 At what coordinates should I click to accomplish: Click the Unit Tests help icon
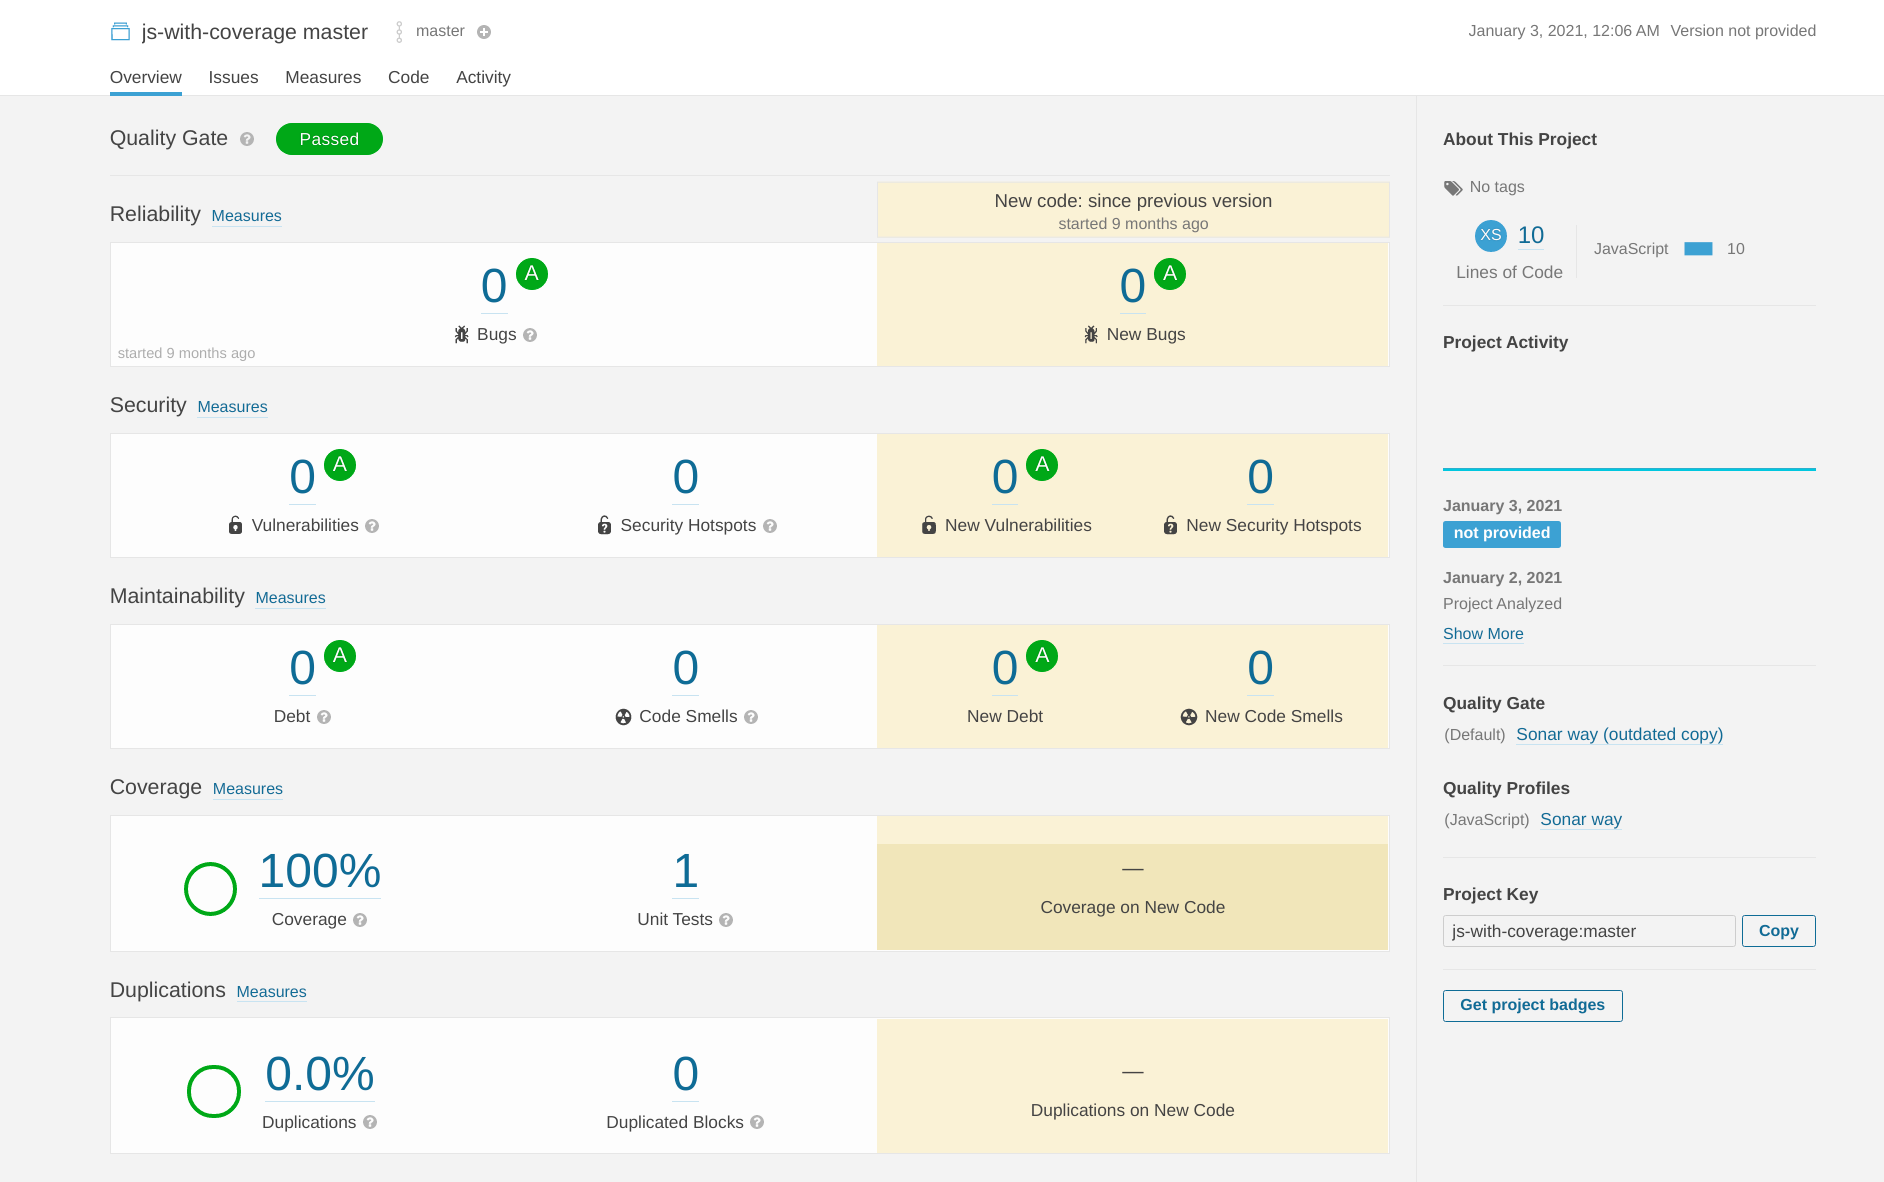(x=726, y=920)
